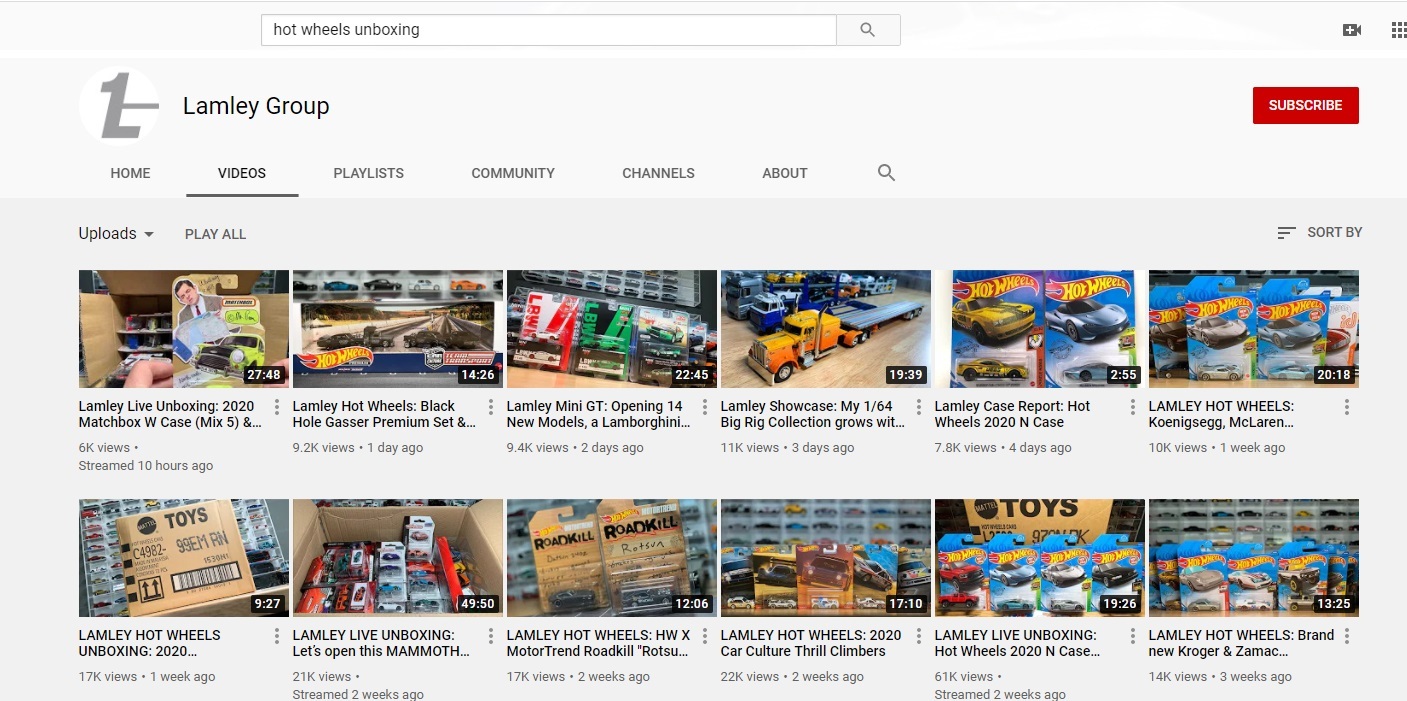Open title 'Lamley Mini GT: Opening 14 New Models'
Viewport: 1407px width, 701px height.
coord(598,414)
